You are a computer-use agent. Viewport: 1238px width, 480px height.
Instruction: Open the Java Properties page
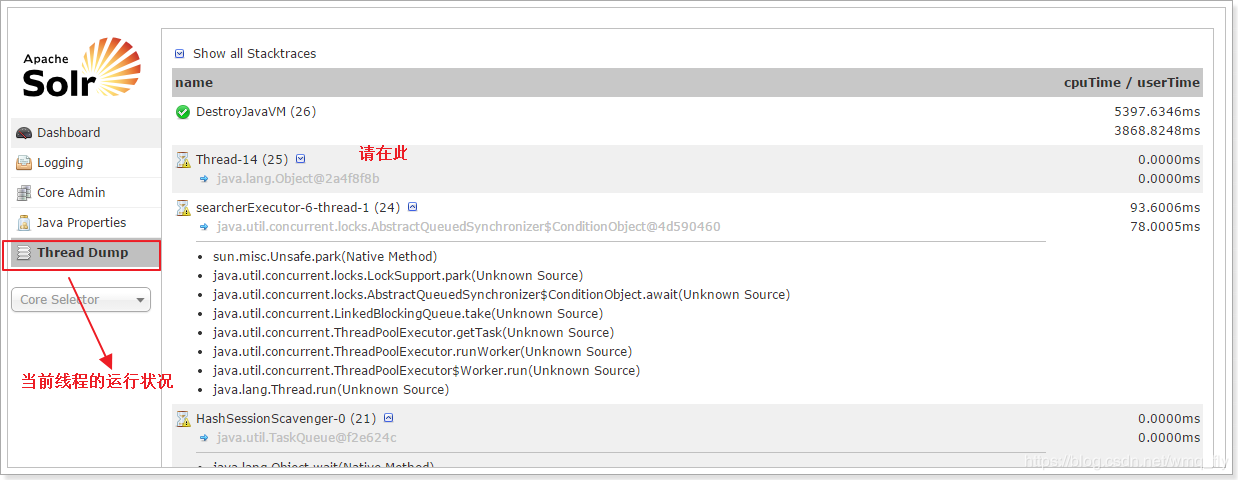[x=86, y=223]
